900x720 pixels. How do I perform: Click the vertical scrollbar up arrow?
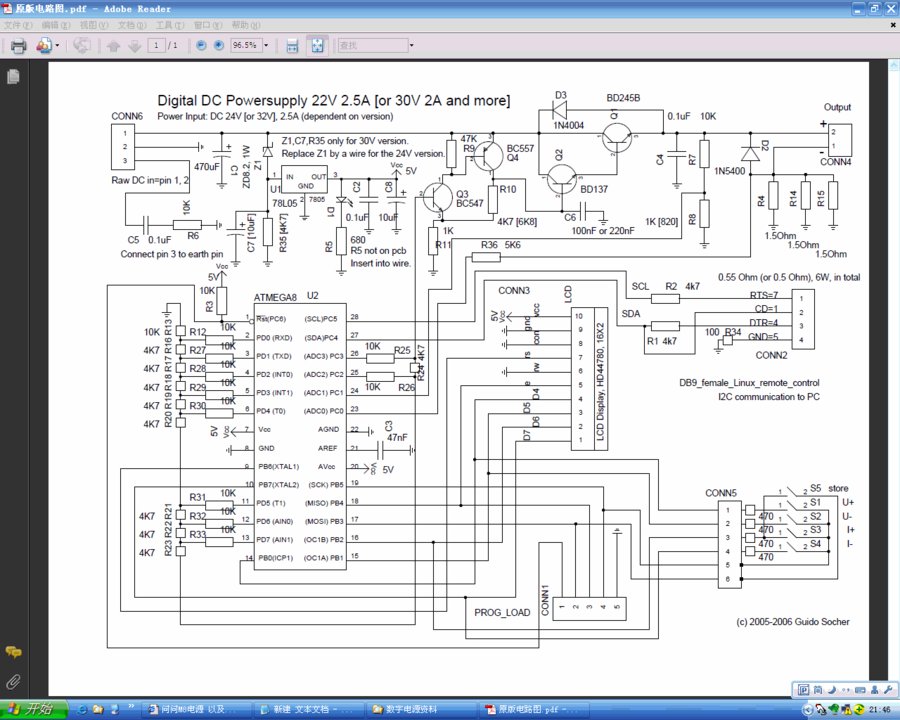tap(893, 63)
